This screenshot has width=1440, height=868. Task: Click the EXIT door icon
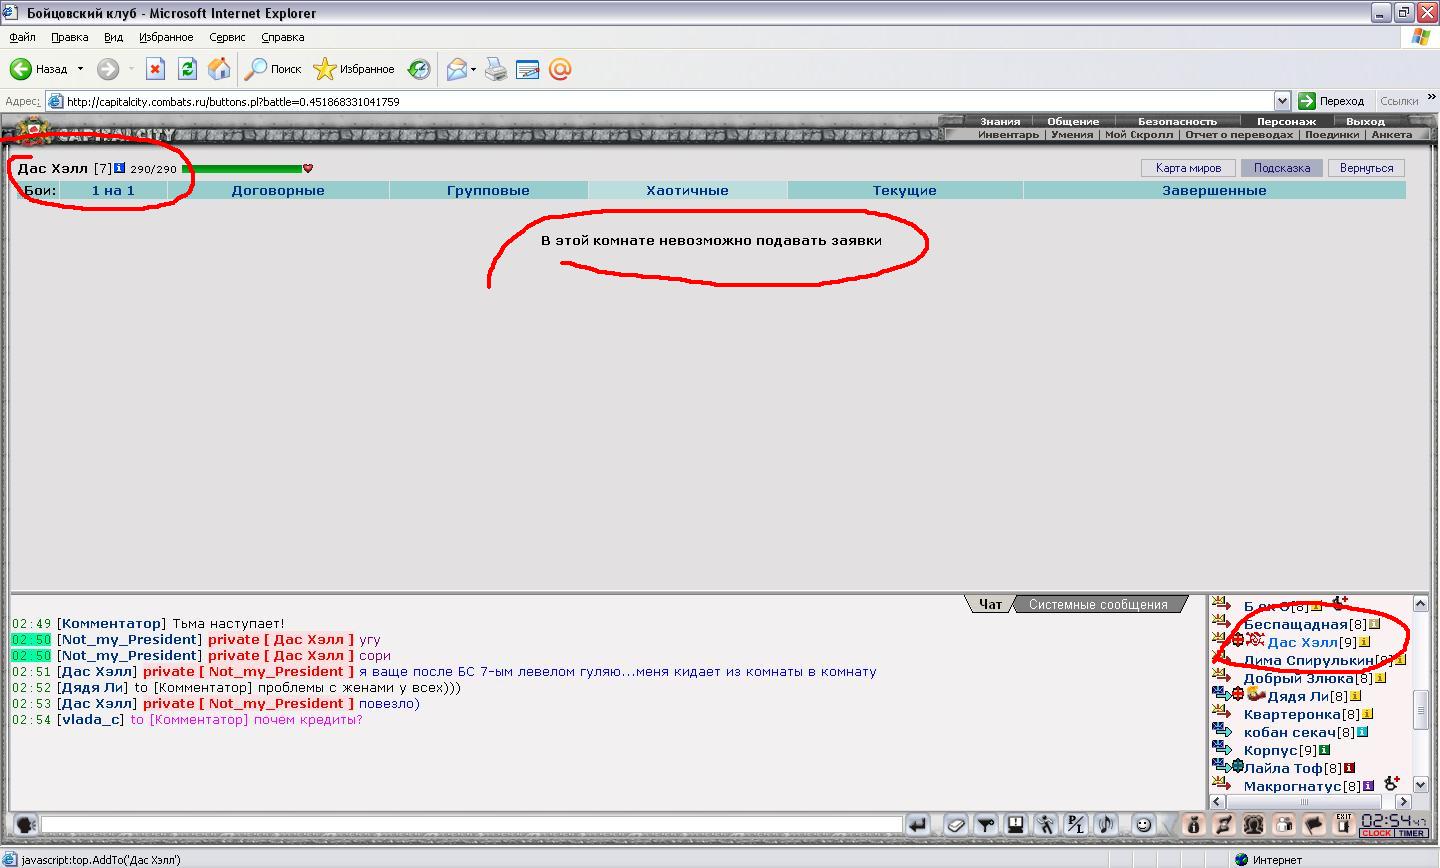click(x=1343, y=824)
